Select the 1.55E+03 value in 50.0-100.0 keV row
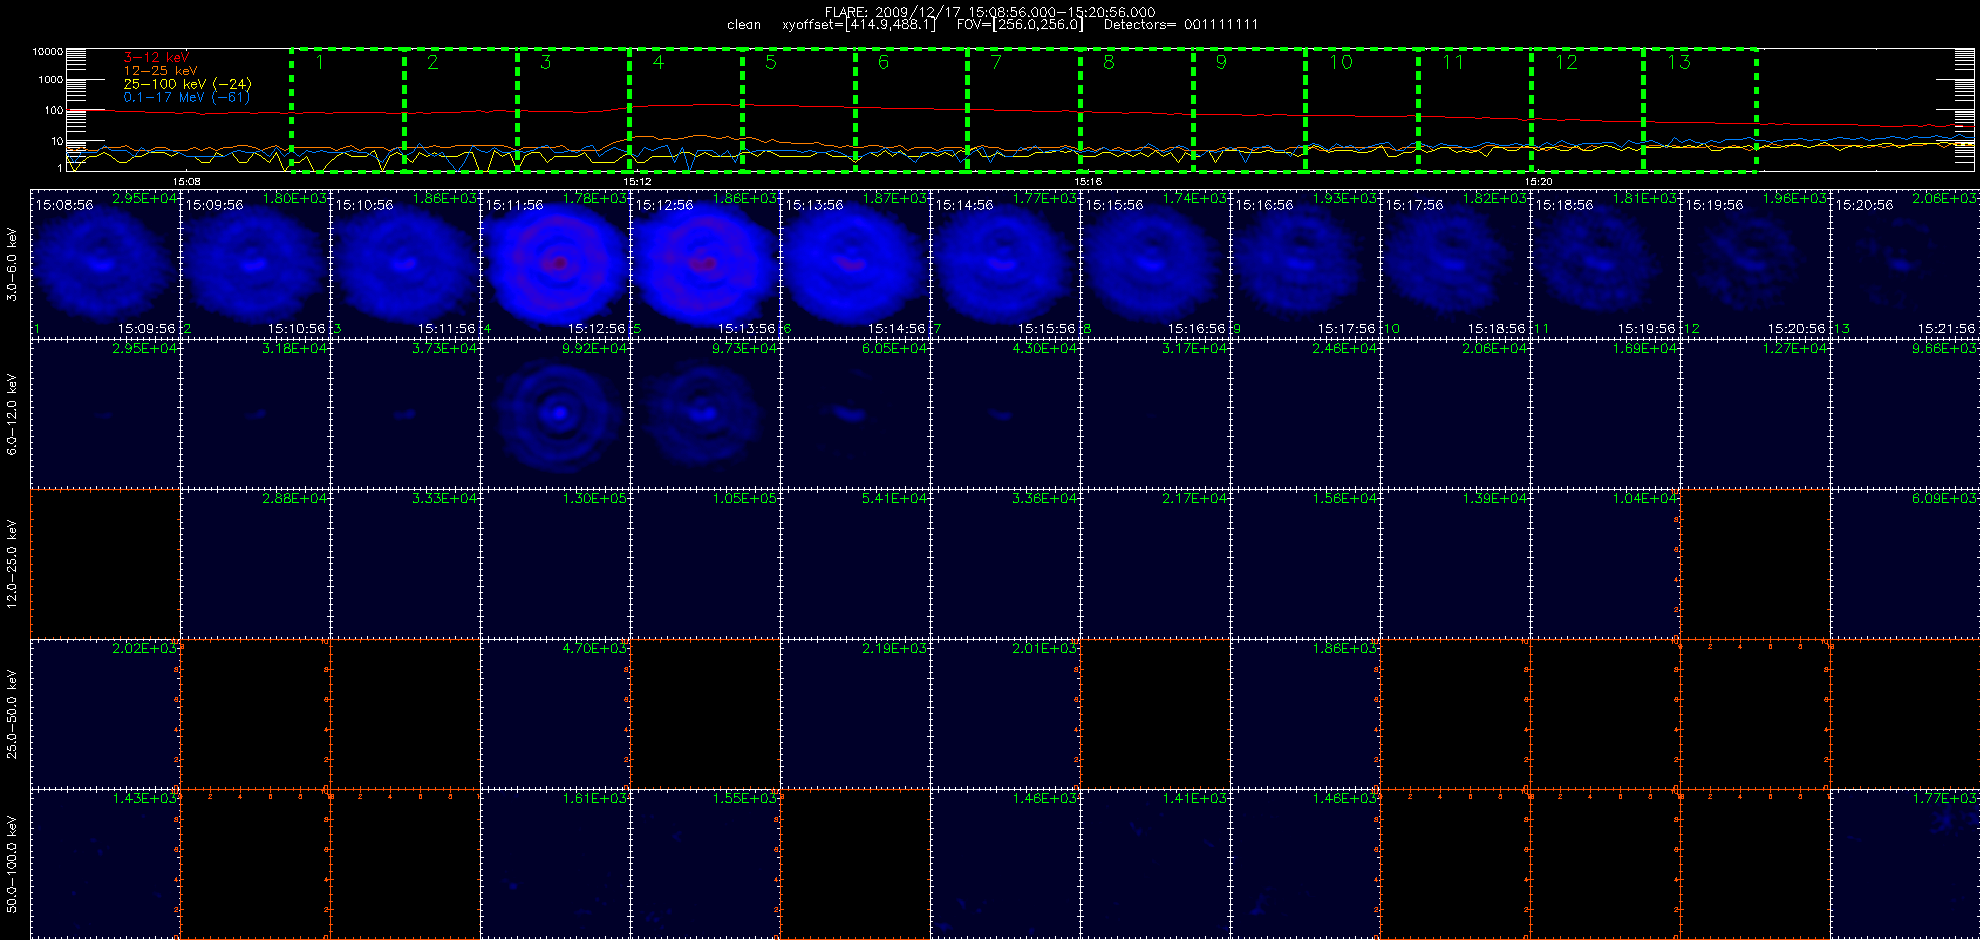This screenshot has height=940, width=1980. pyautogui.click(x=745, y=799)
